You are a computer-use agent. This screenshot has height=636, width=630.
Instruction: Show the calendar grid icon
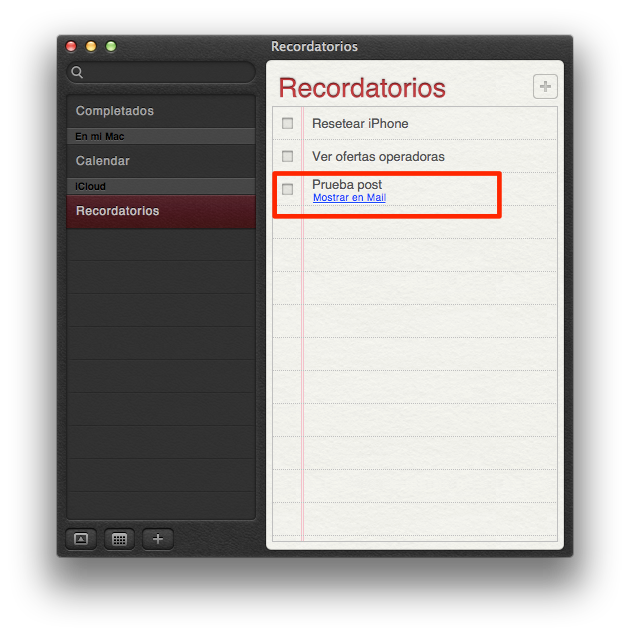click(119, 539)
